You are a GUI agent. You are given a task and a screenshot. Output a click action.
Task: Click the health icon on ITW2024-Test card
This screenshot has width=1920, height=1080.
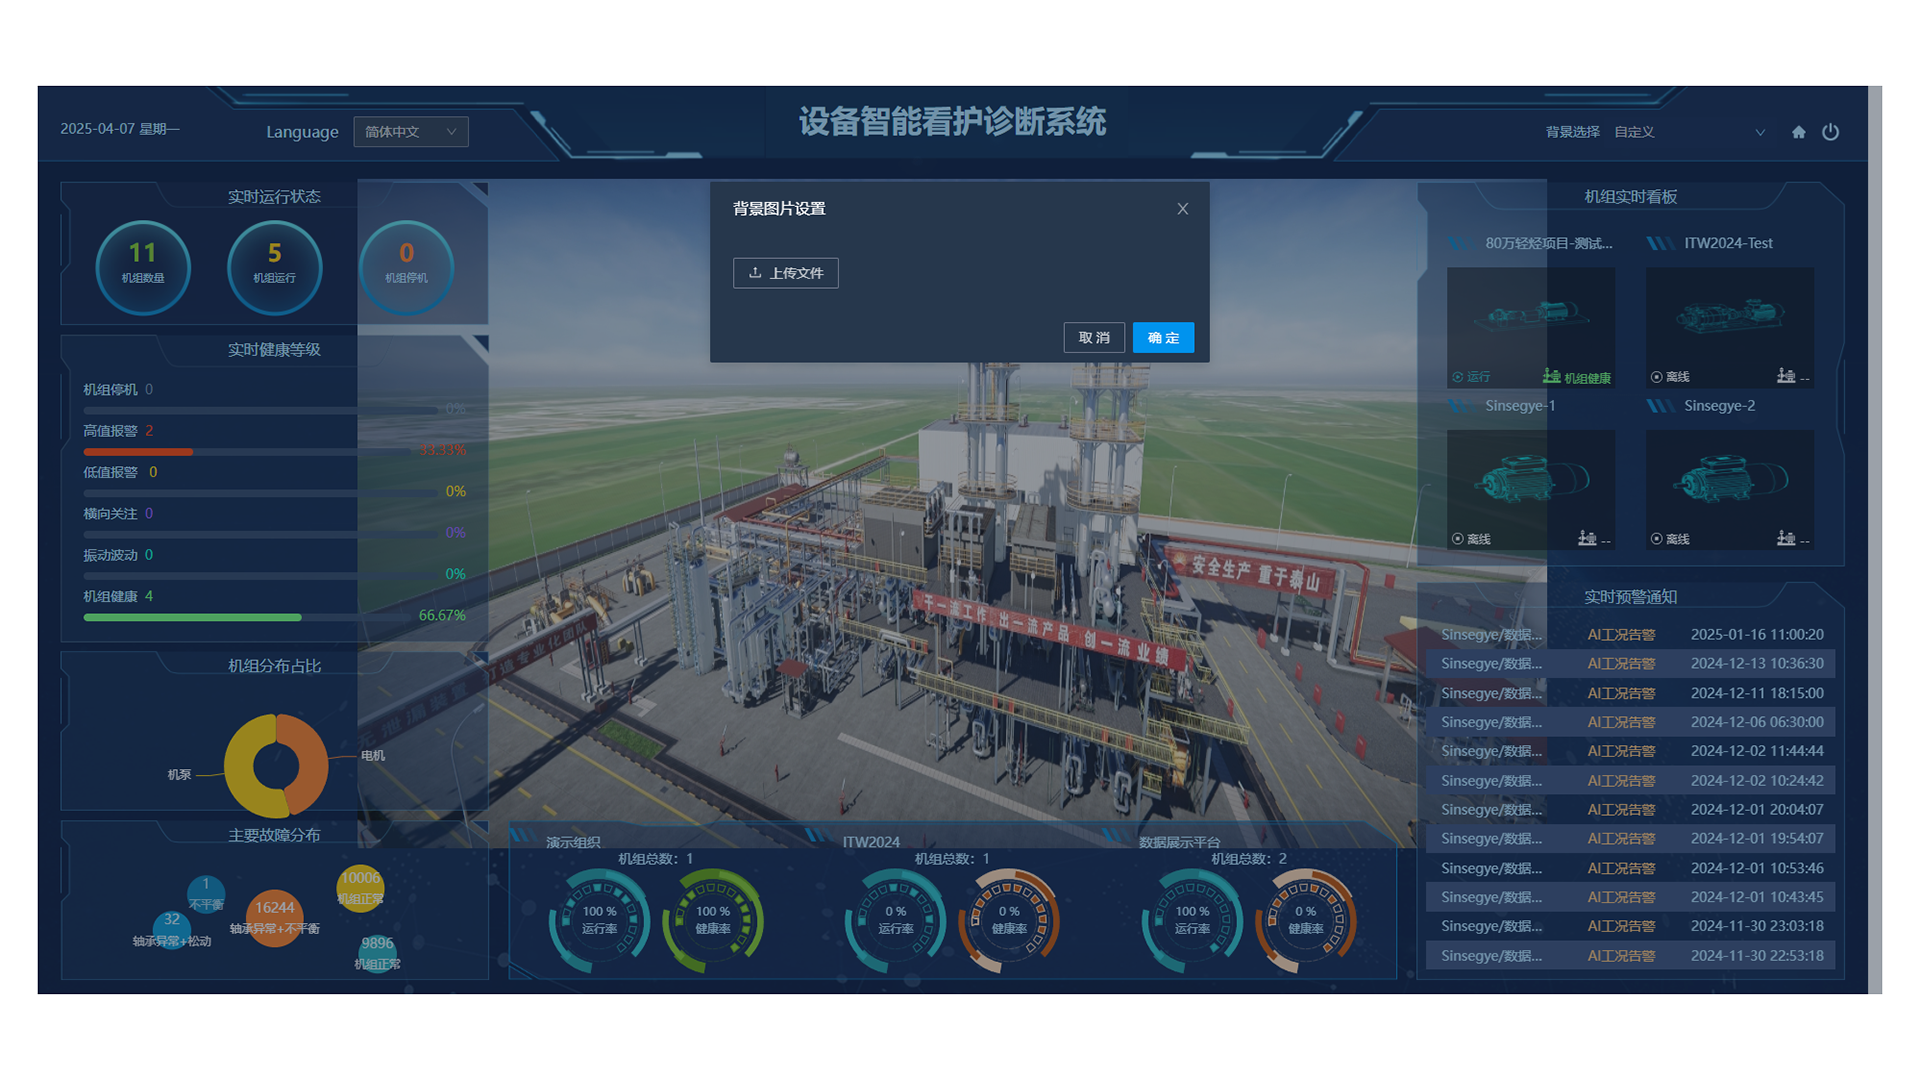click(1786, 376)
